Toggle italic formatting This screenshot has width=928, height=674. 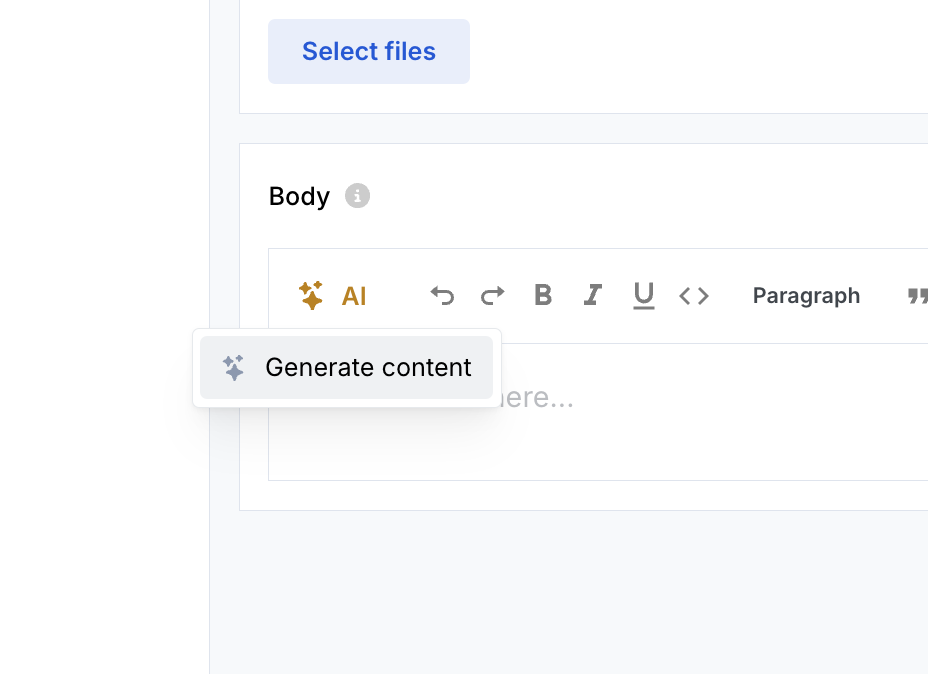click(593, 295)
